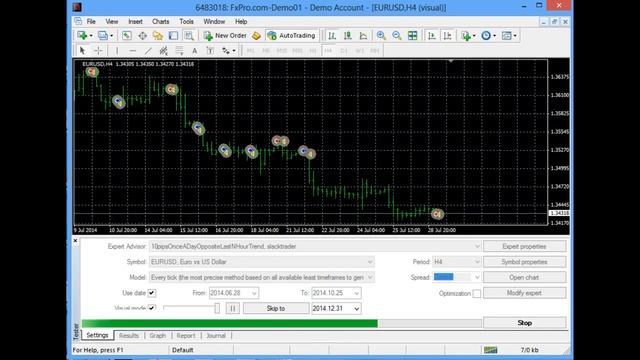Viewport: 640px width, 360px height.
Task: Toggle the Navigator folder icon
Action: [158, 36]
